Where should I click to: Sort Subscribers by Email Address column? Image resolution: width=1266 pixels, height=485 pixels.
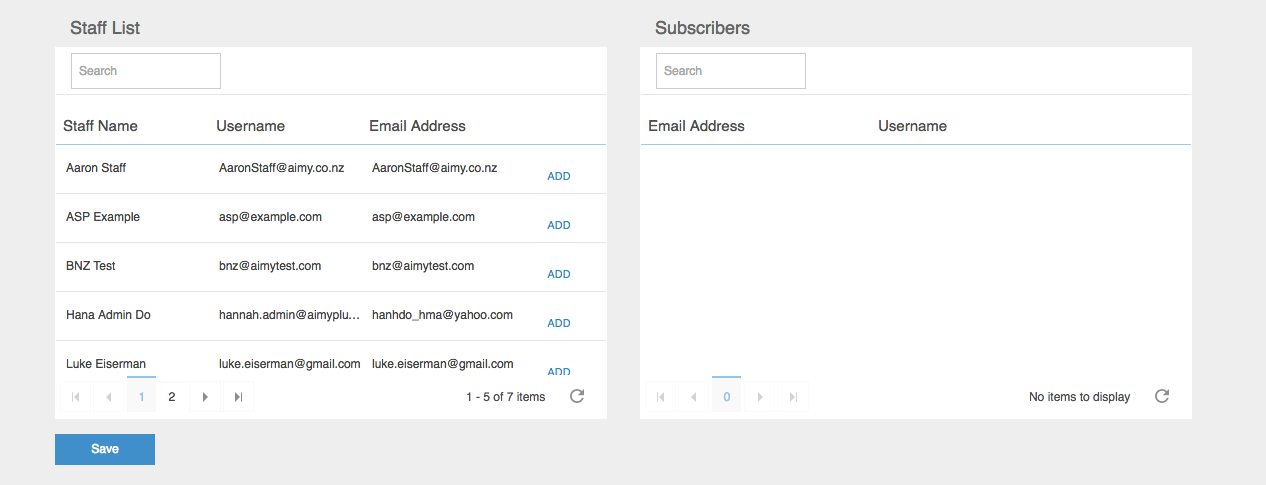pos(696,126)
